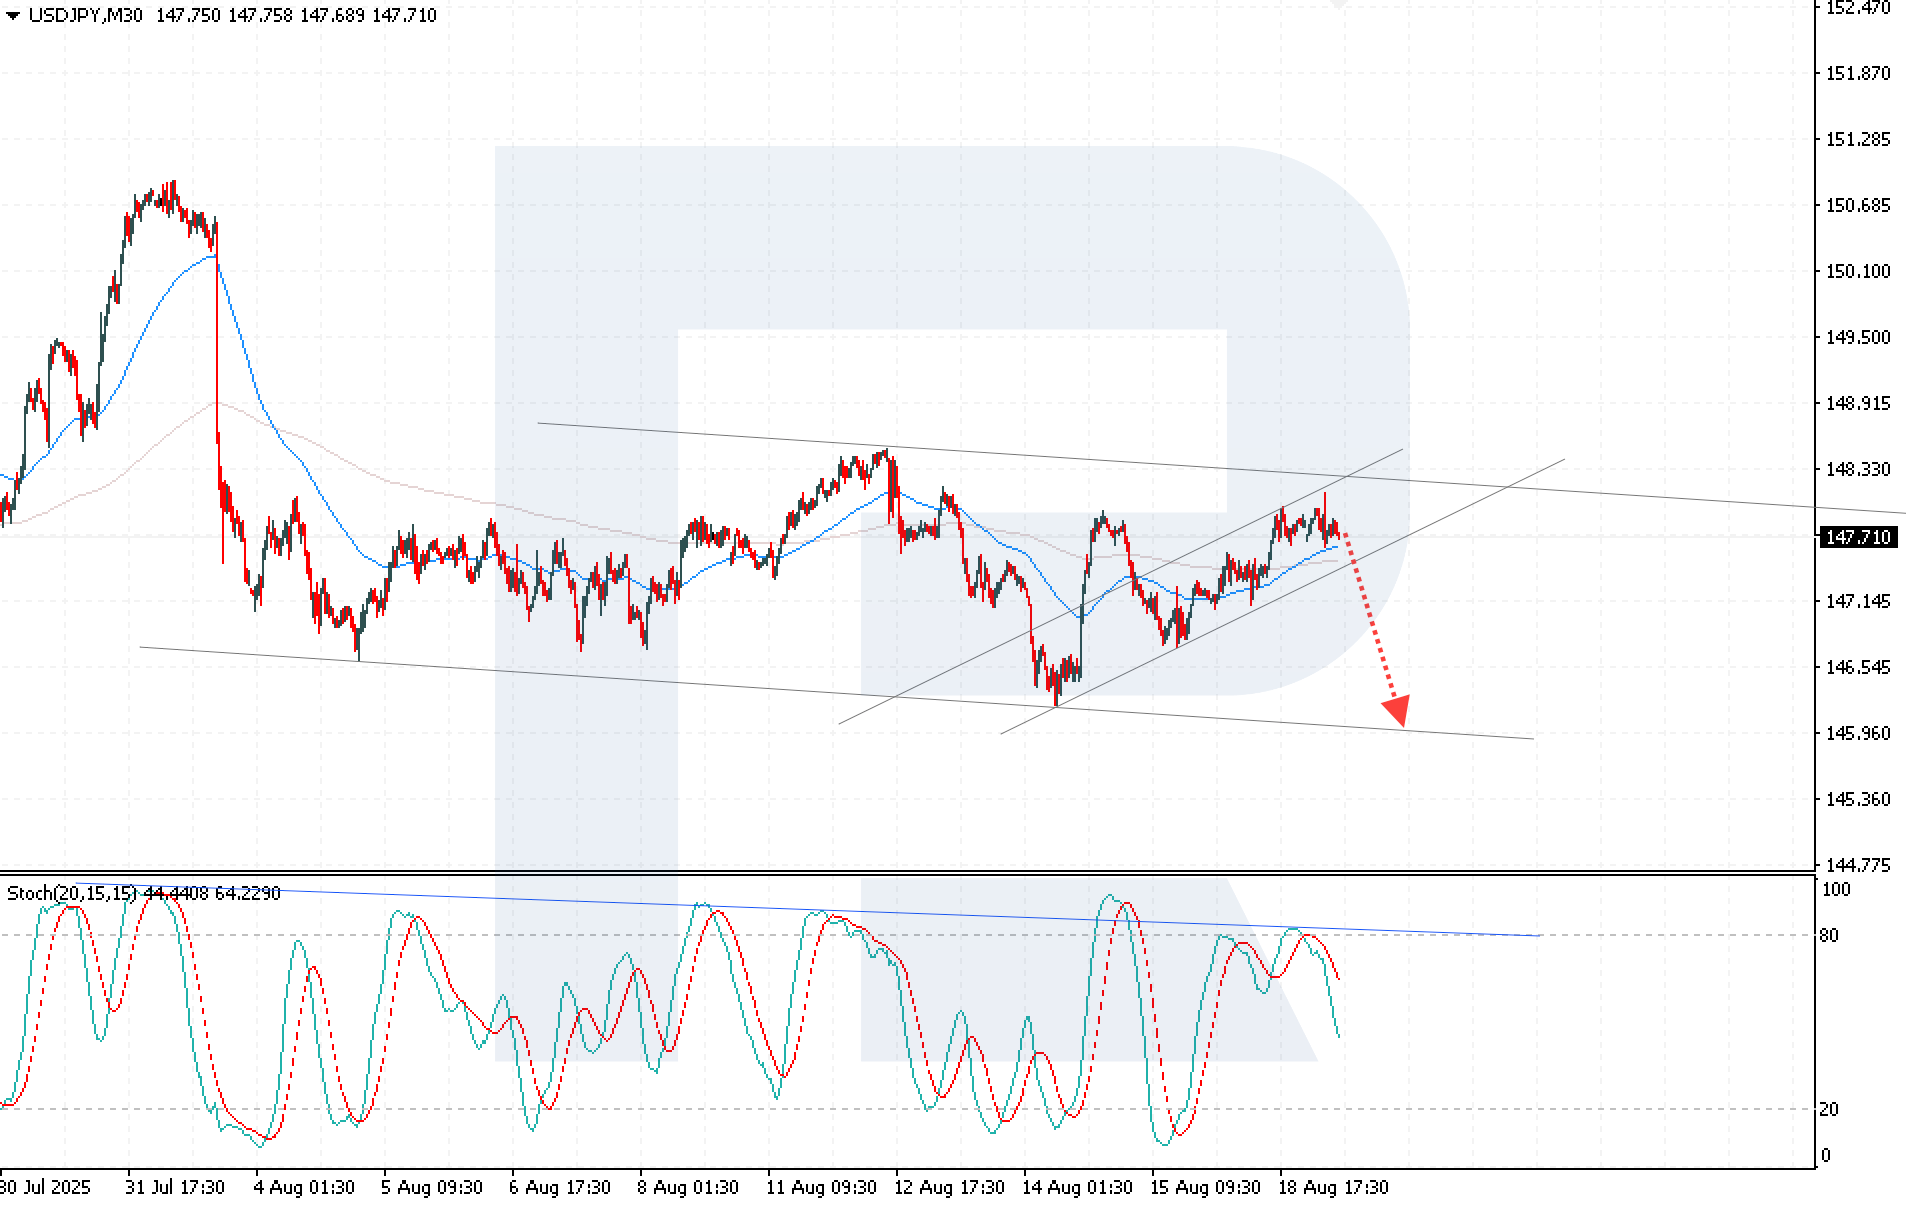1906x1208 pixels.
Task: Click the 18 Aug 17:30 time axis label
Action: coord(1333,1187)
